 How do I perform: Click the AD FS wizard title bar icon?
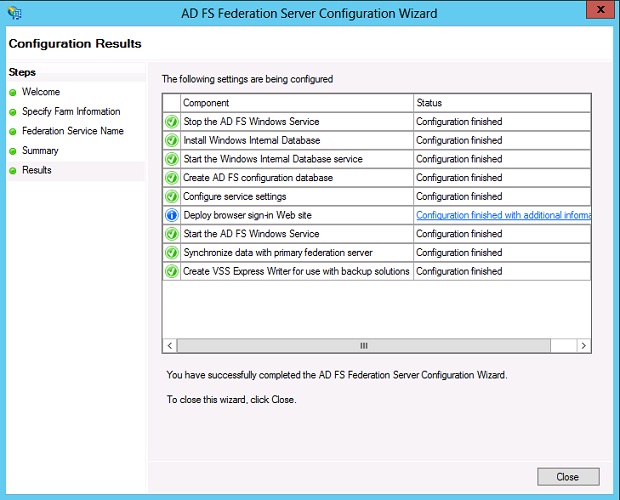pos(15,13)
